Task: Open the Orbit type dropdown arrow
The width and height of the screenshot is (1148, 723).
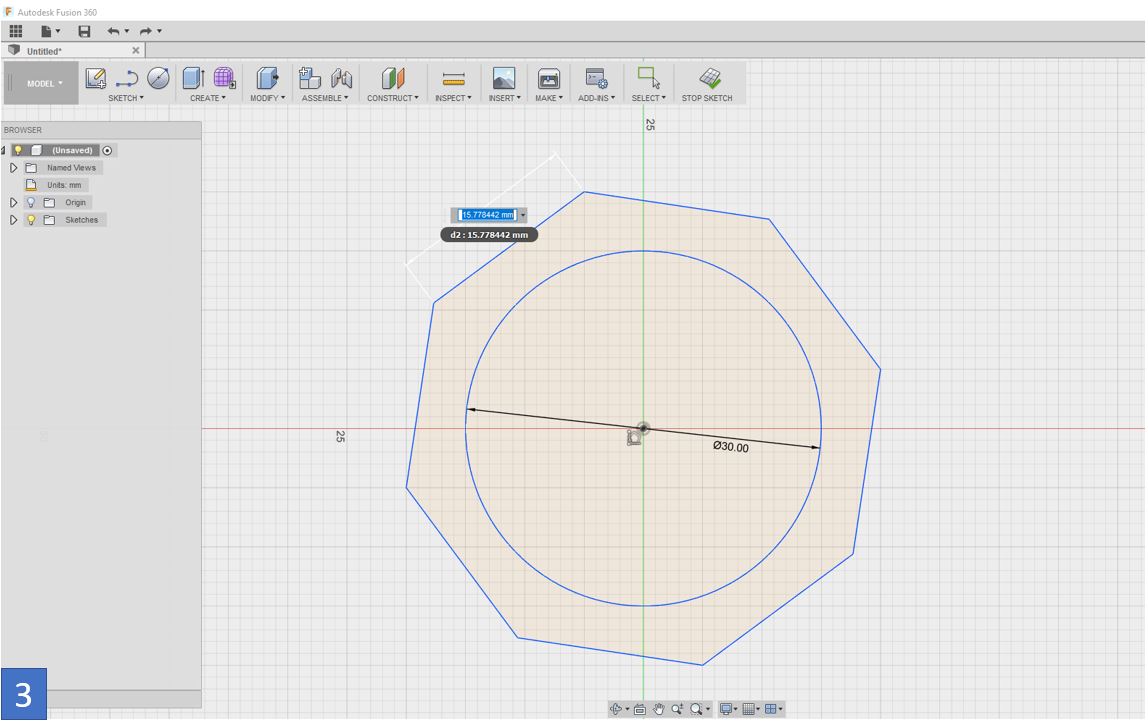Action: tap(627, 708)
